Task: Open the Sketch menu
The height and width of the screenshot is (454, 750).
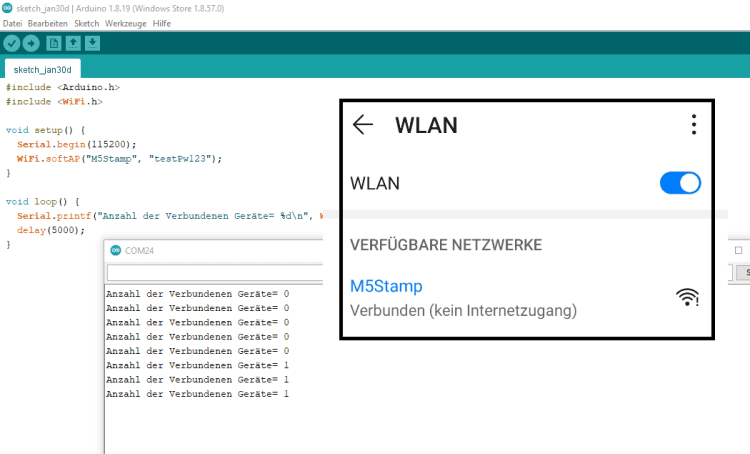Action: click(x=87, y=23)
